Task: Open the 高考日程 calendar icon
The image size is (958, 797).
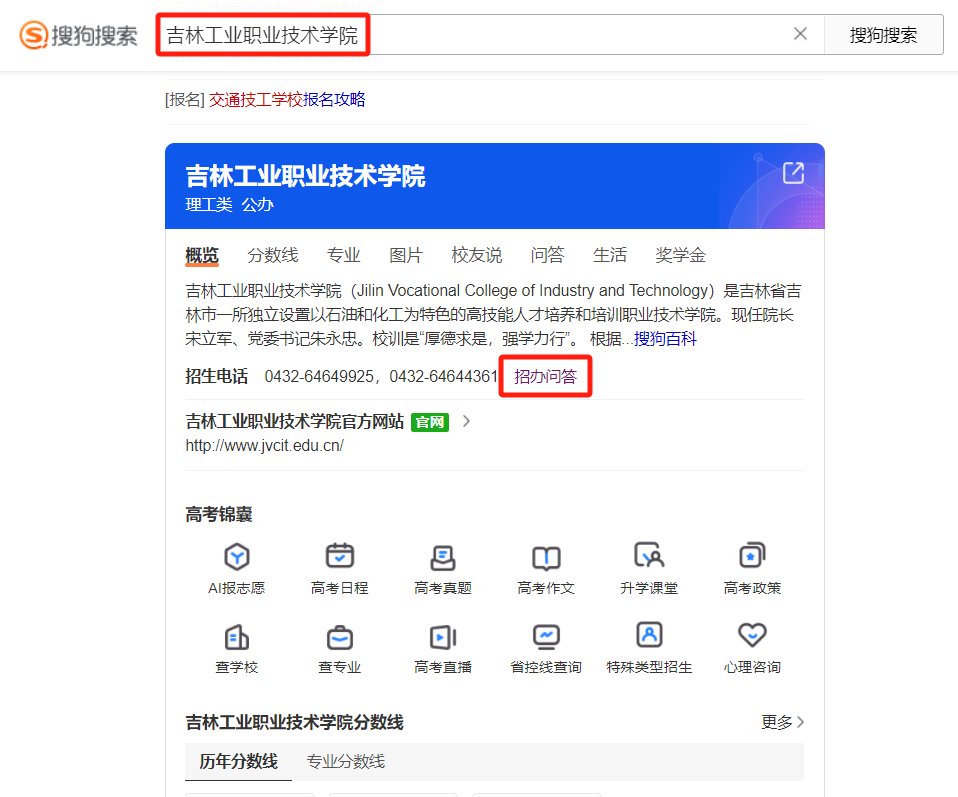Action: pos(340,557)
